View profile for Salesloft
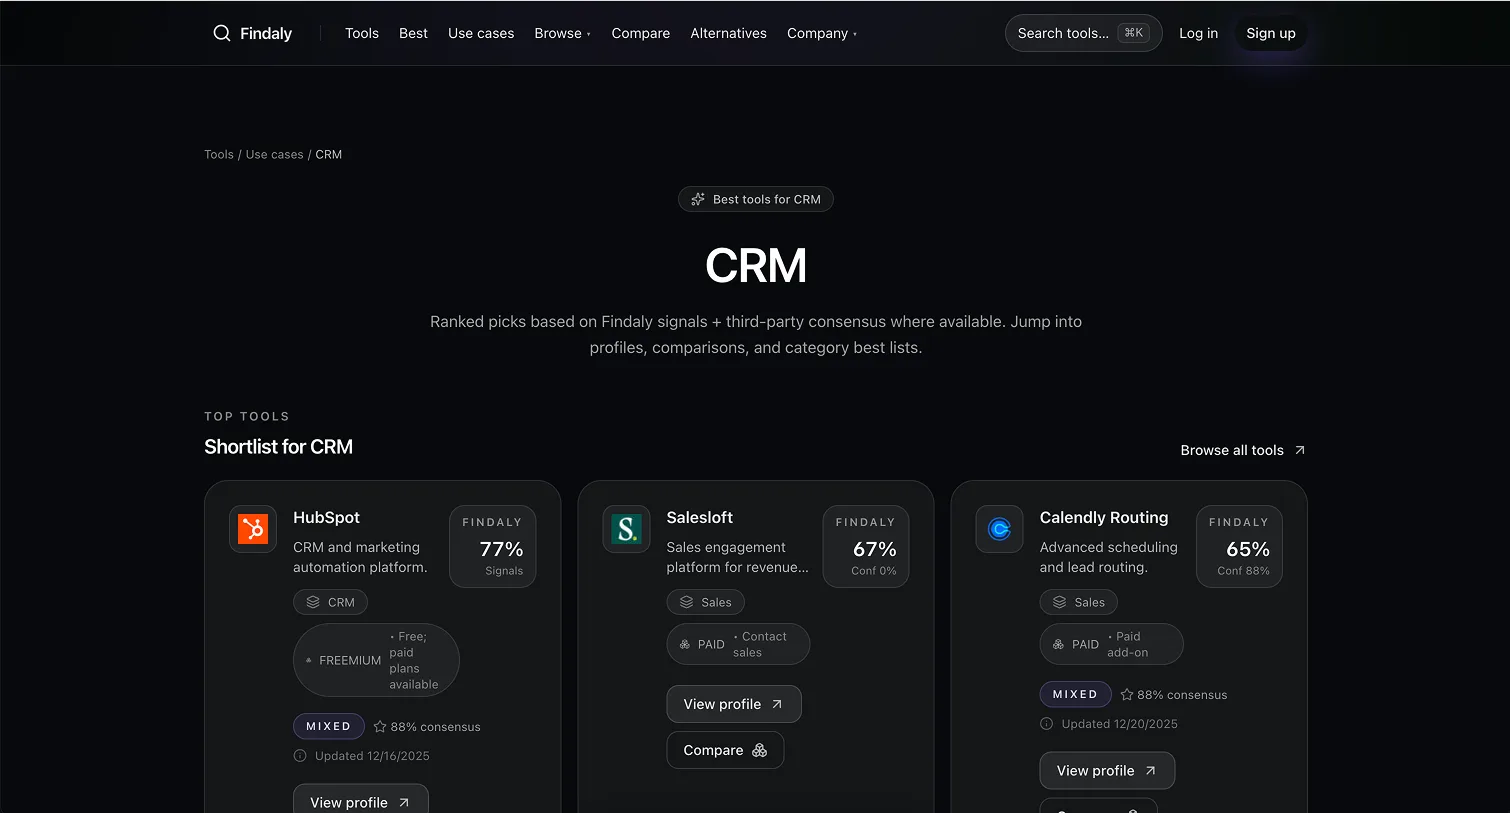1510x813 pixels. [x=733, y=704]
